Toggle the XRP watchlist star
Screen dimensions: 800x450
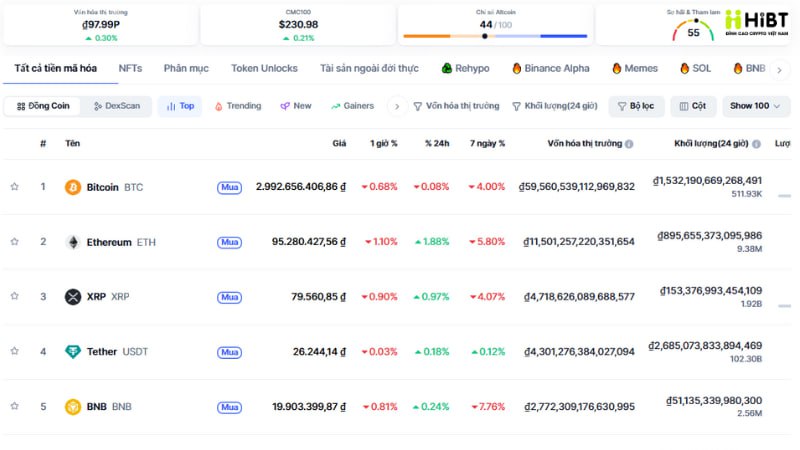coord(15,296)
